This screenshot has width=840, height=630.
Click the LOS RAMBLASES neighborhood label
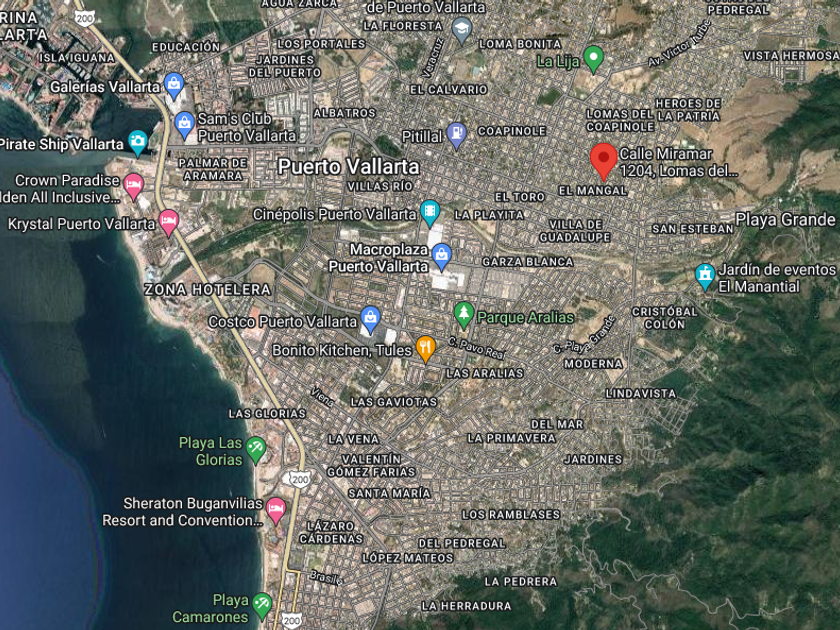click(511, 515)
